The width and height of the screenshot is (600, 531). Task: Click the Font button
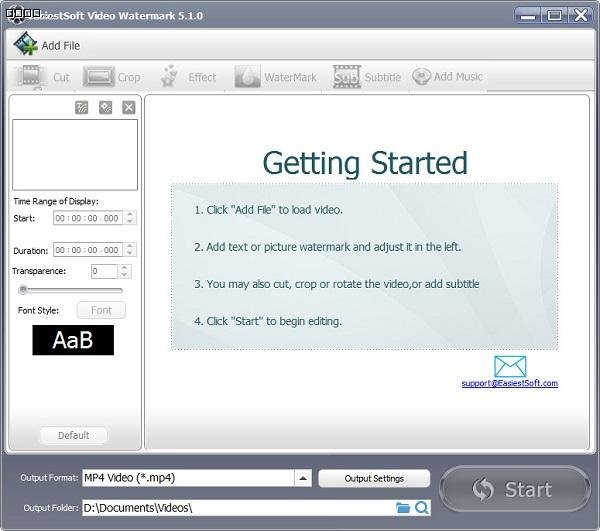tap(101, 310)
